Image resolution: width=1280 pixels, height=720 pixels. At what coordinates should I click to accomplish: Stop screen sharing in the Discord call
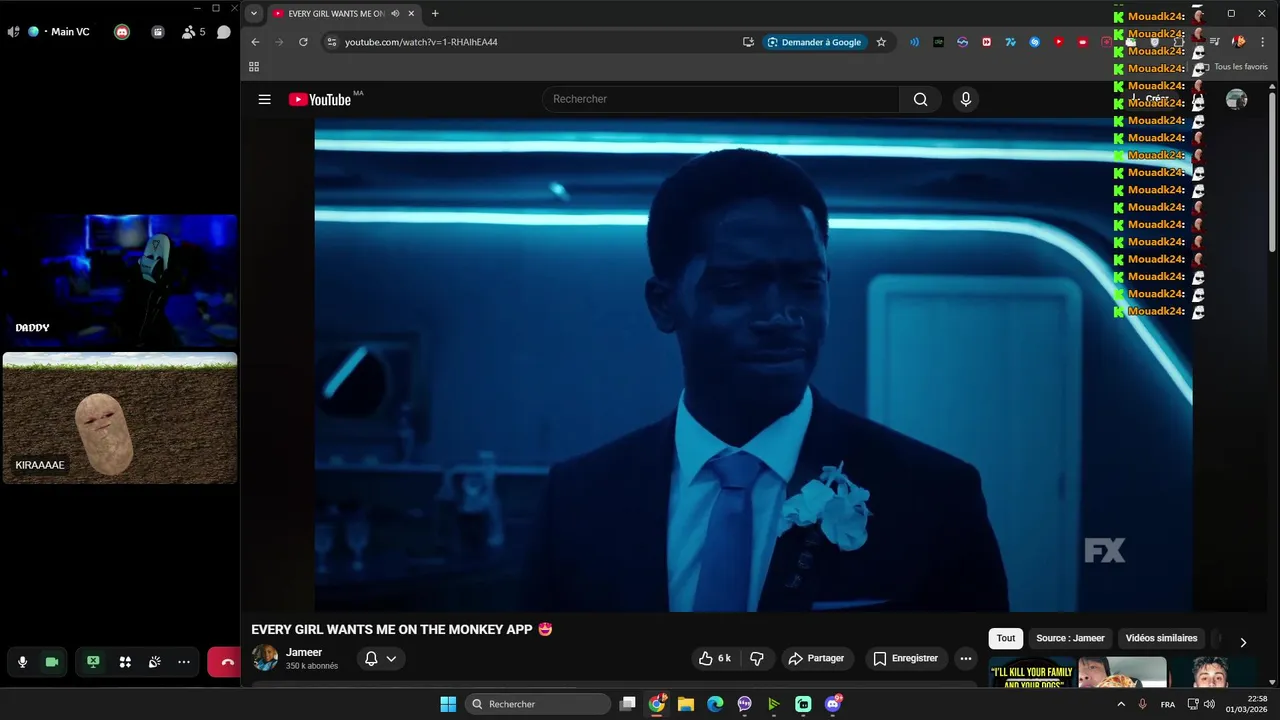point(93,662)
